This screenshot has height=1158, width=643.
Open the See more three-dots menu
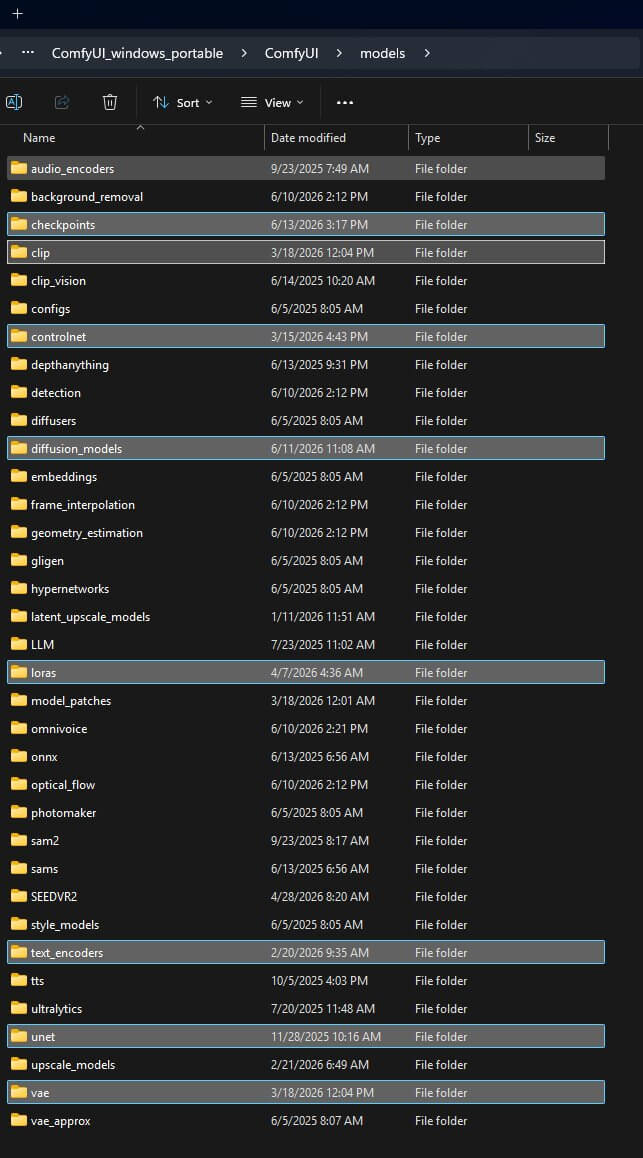[x=345, y=103]
